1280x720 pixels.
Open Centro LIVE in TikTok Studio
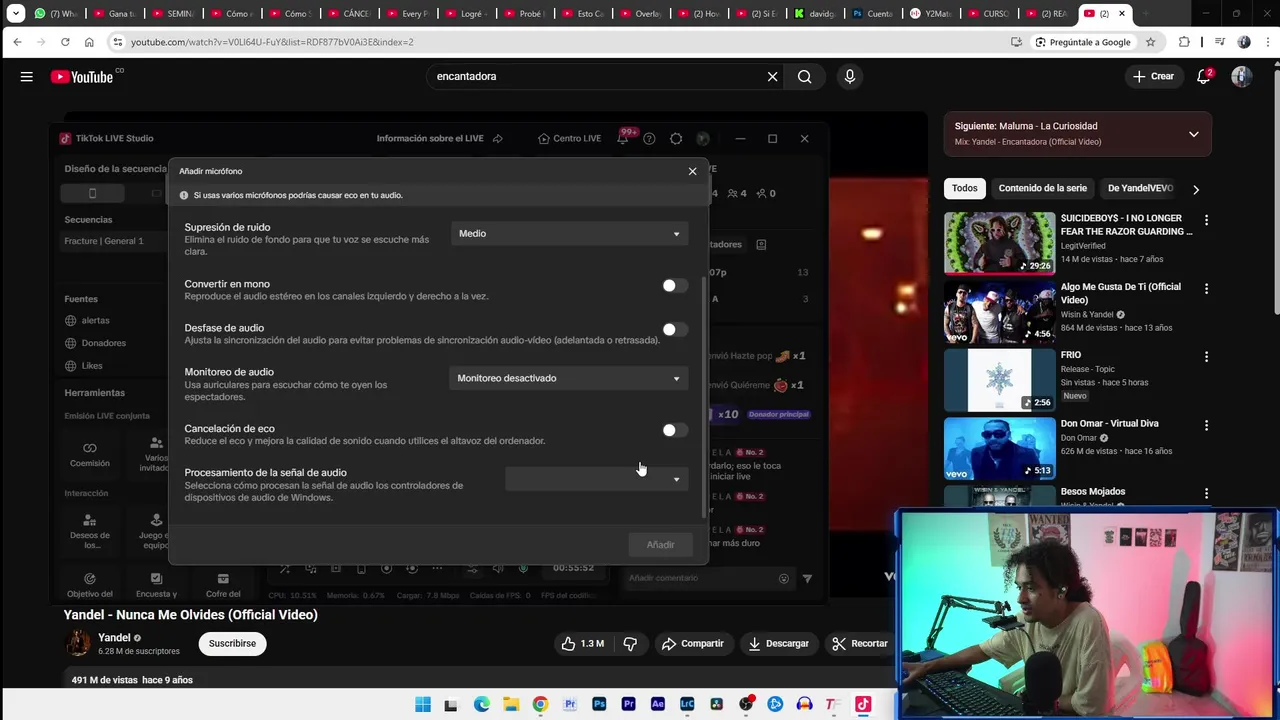coord(569,138)
